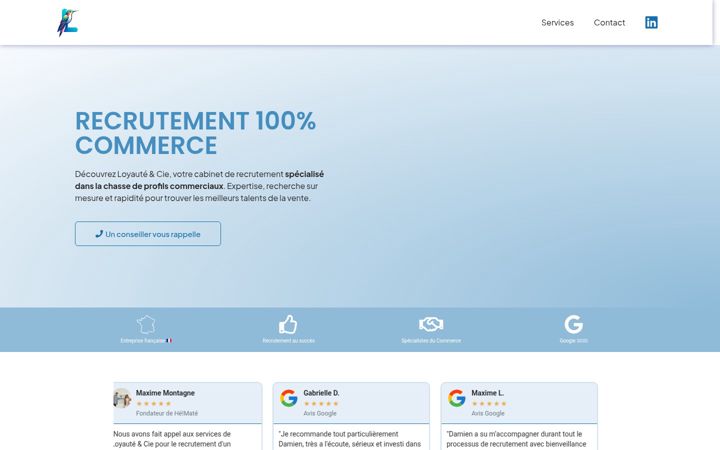Click 'Recrutement au succès' label
Viewport: 720px width, 450px height.
click(288, 341)
